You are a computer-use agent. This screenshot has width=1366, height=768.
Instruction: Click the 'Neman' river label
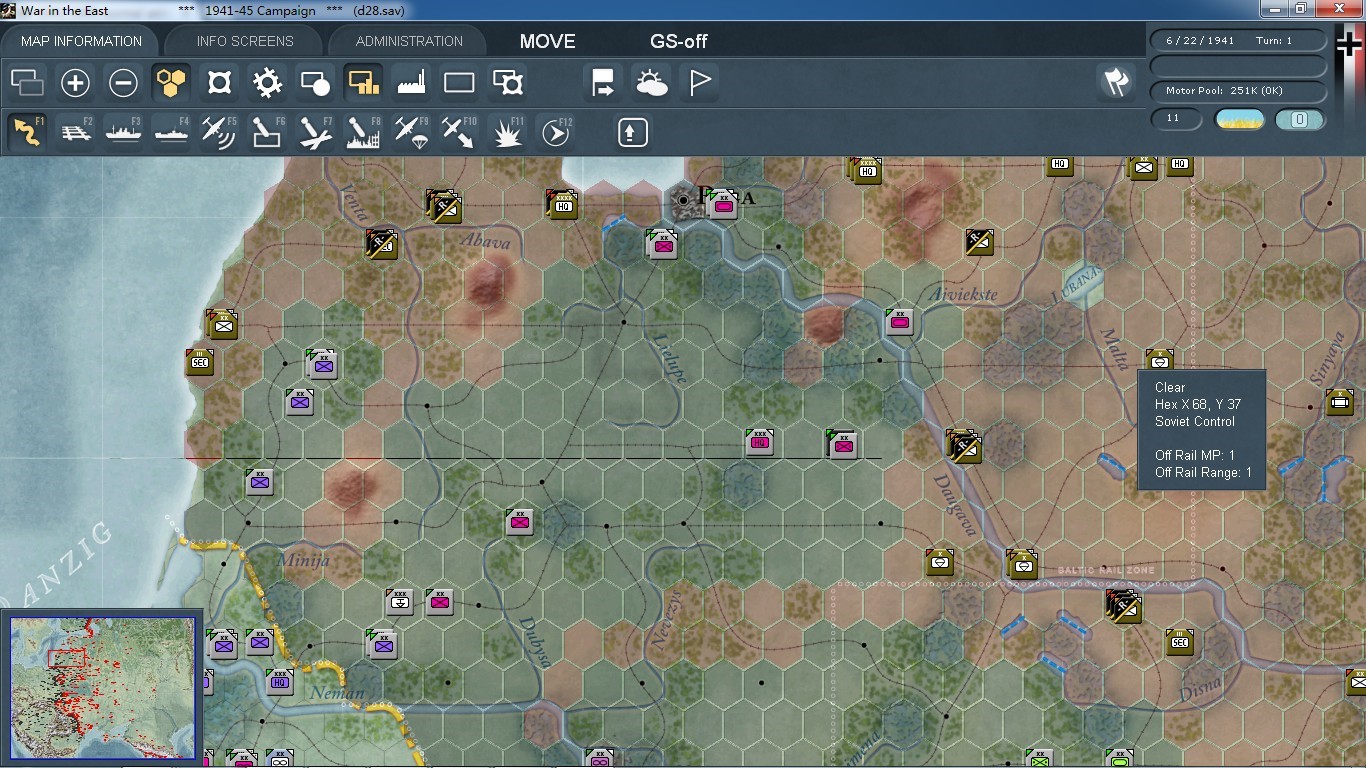337,693
